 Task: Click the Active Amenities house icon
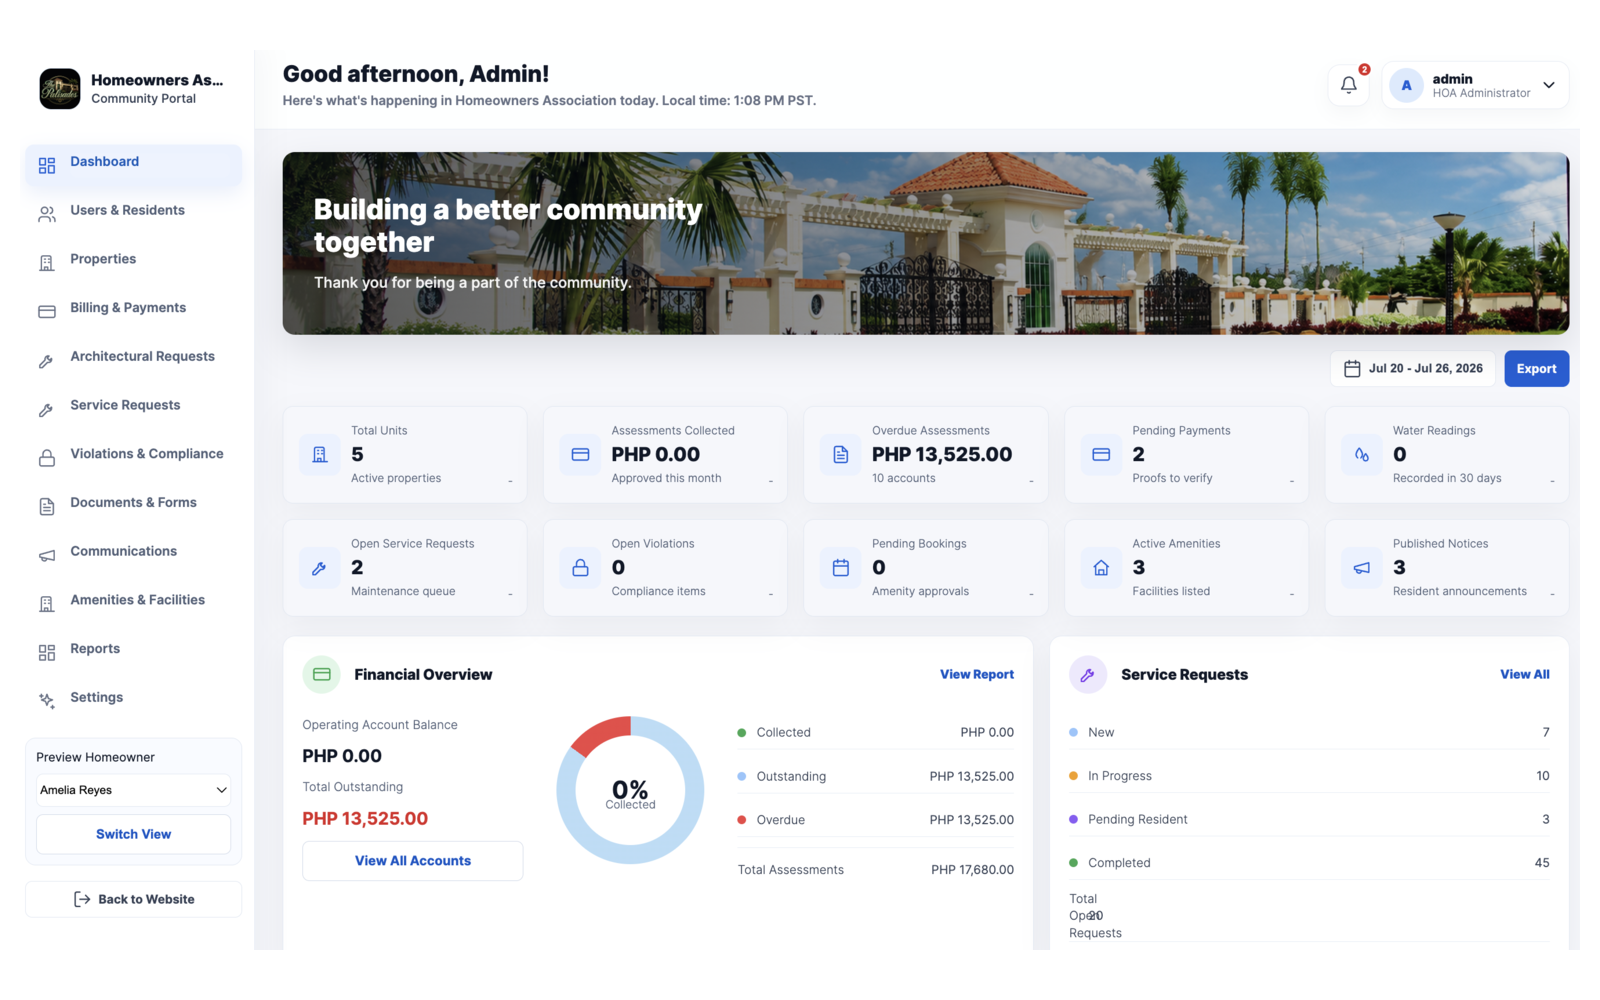(1101, 568)
